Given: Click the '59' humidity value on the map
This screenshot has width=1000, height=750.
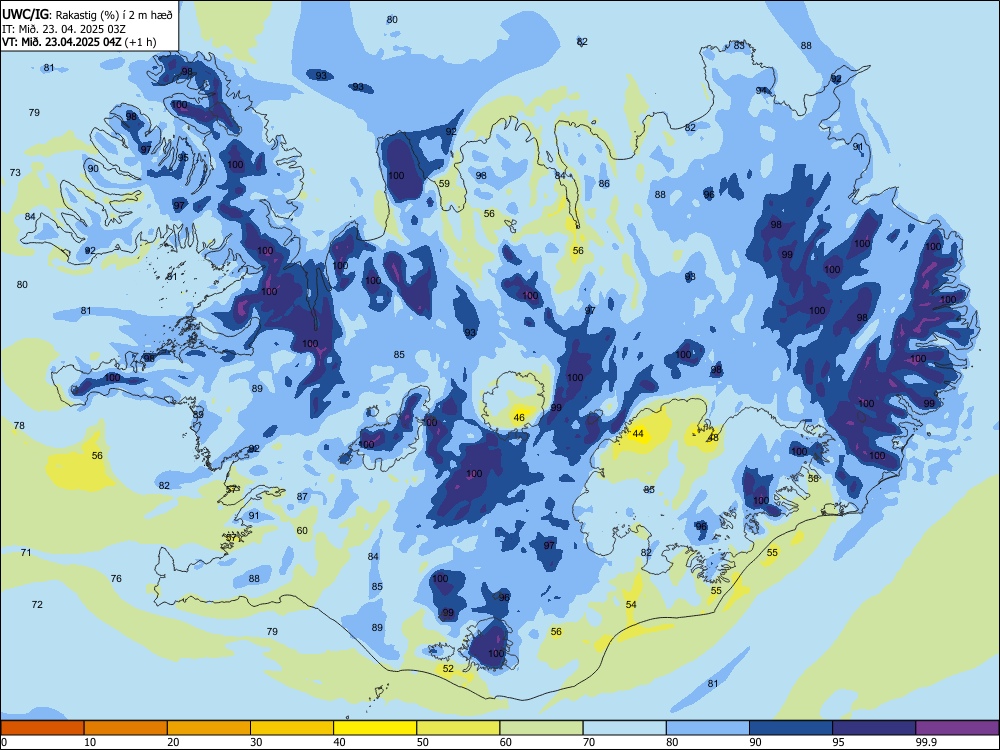Looking at the screenshot, I should 444,184.
